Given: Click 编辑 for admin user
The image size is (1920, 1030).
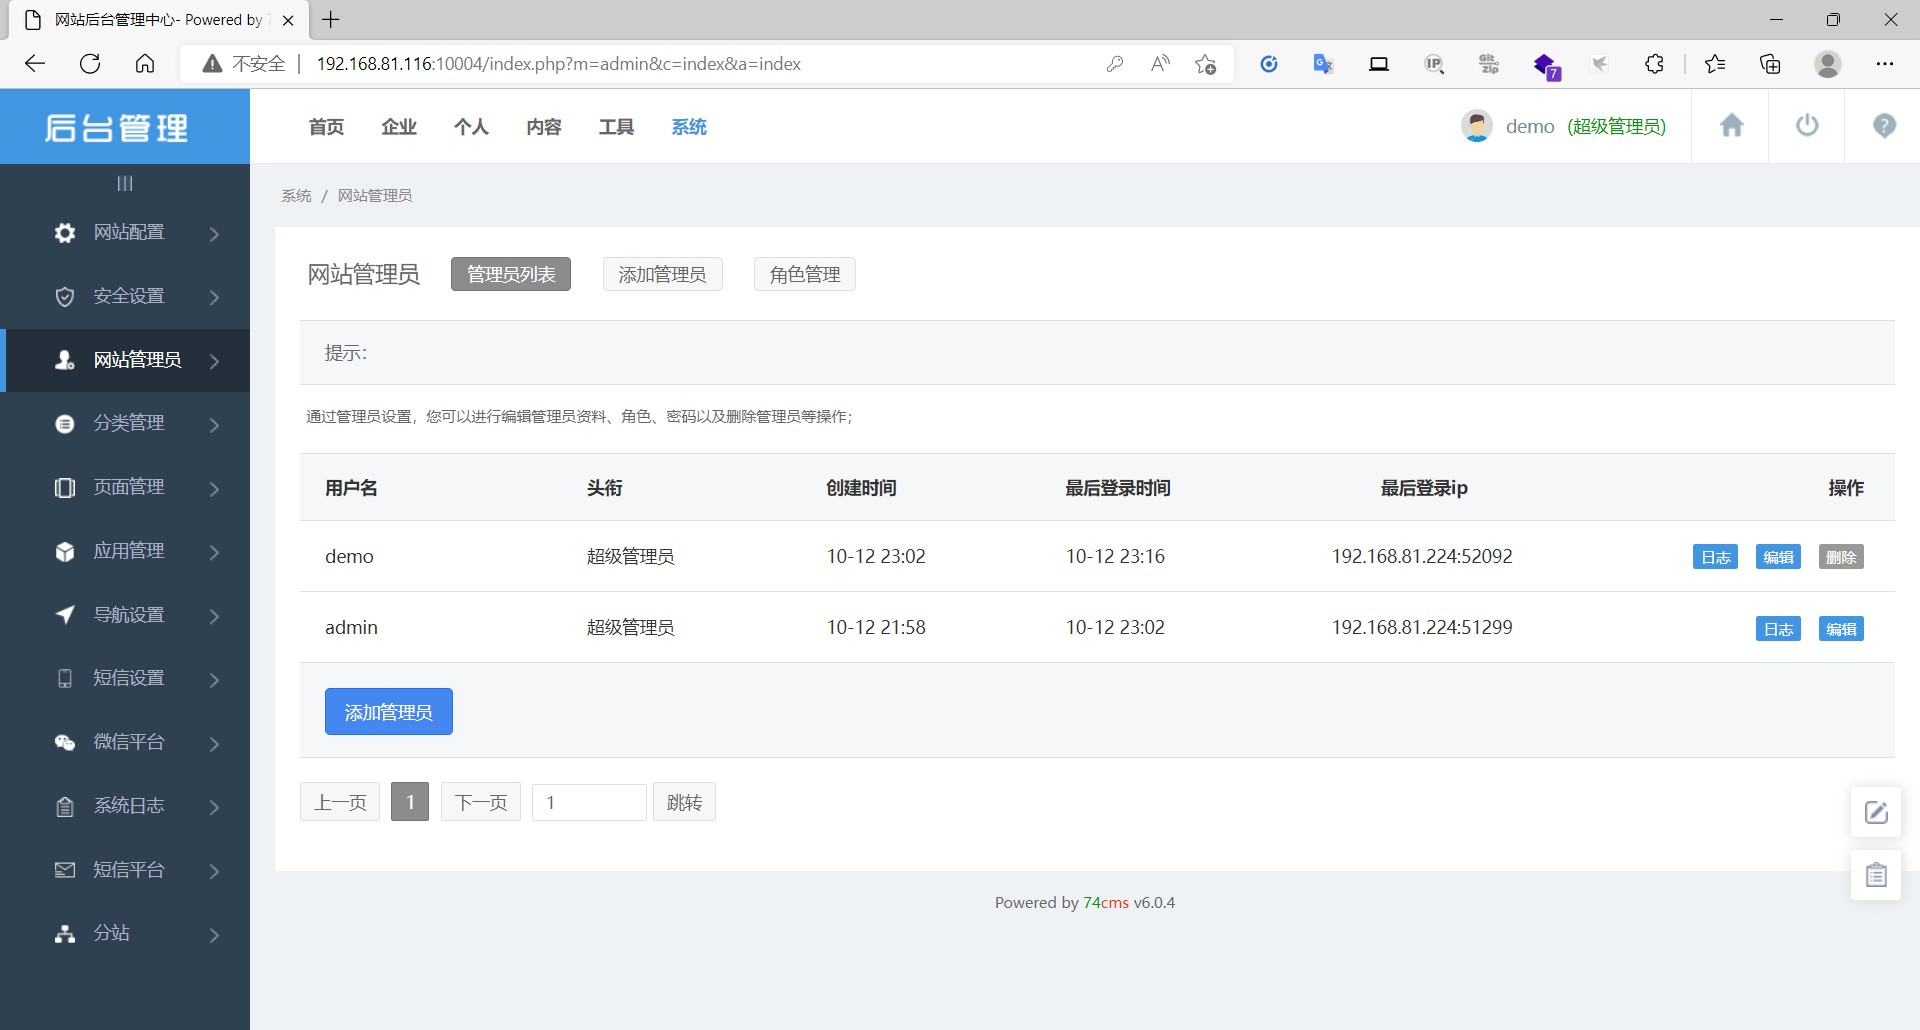Looking at the screenshot, I should pyautogui.click(x=1841, y=629).
